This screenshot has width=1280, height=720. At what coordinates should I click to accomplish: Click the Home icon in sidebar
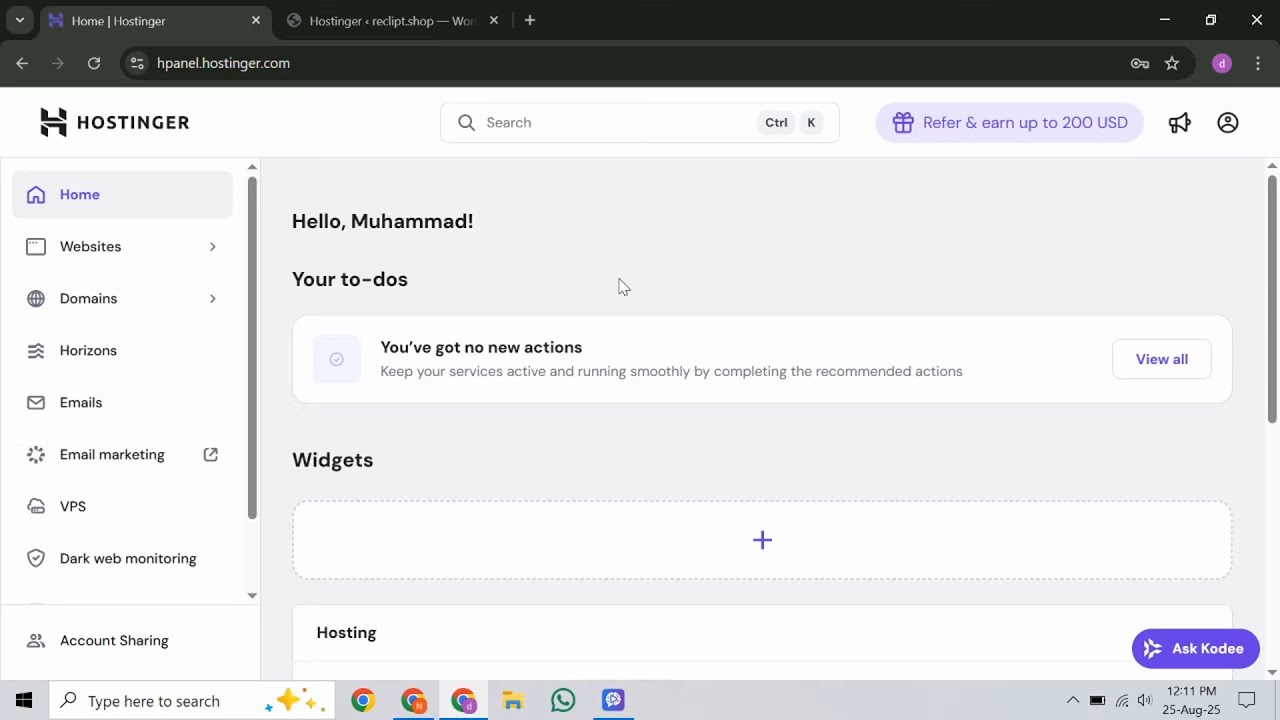(36, 195)
